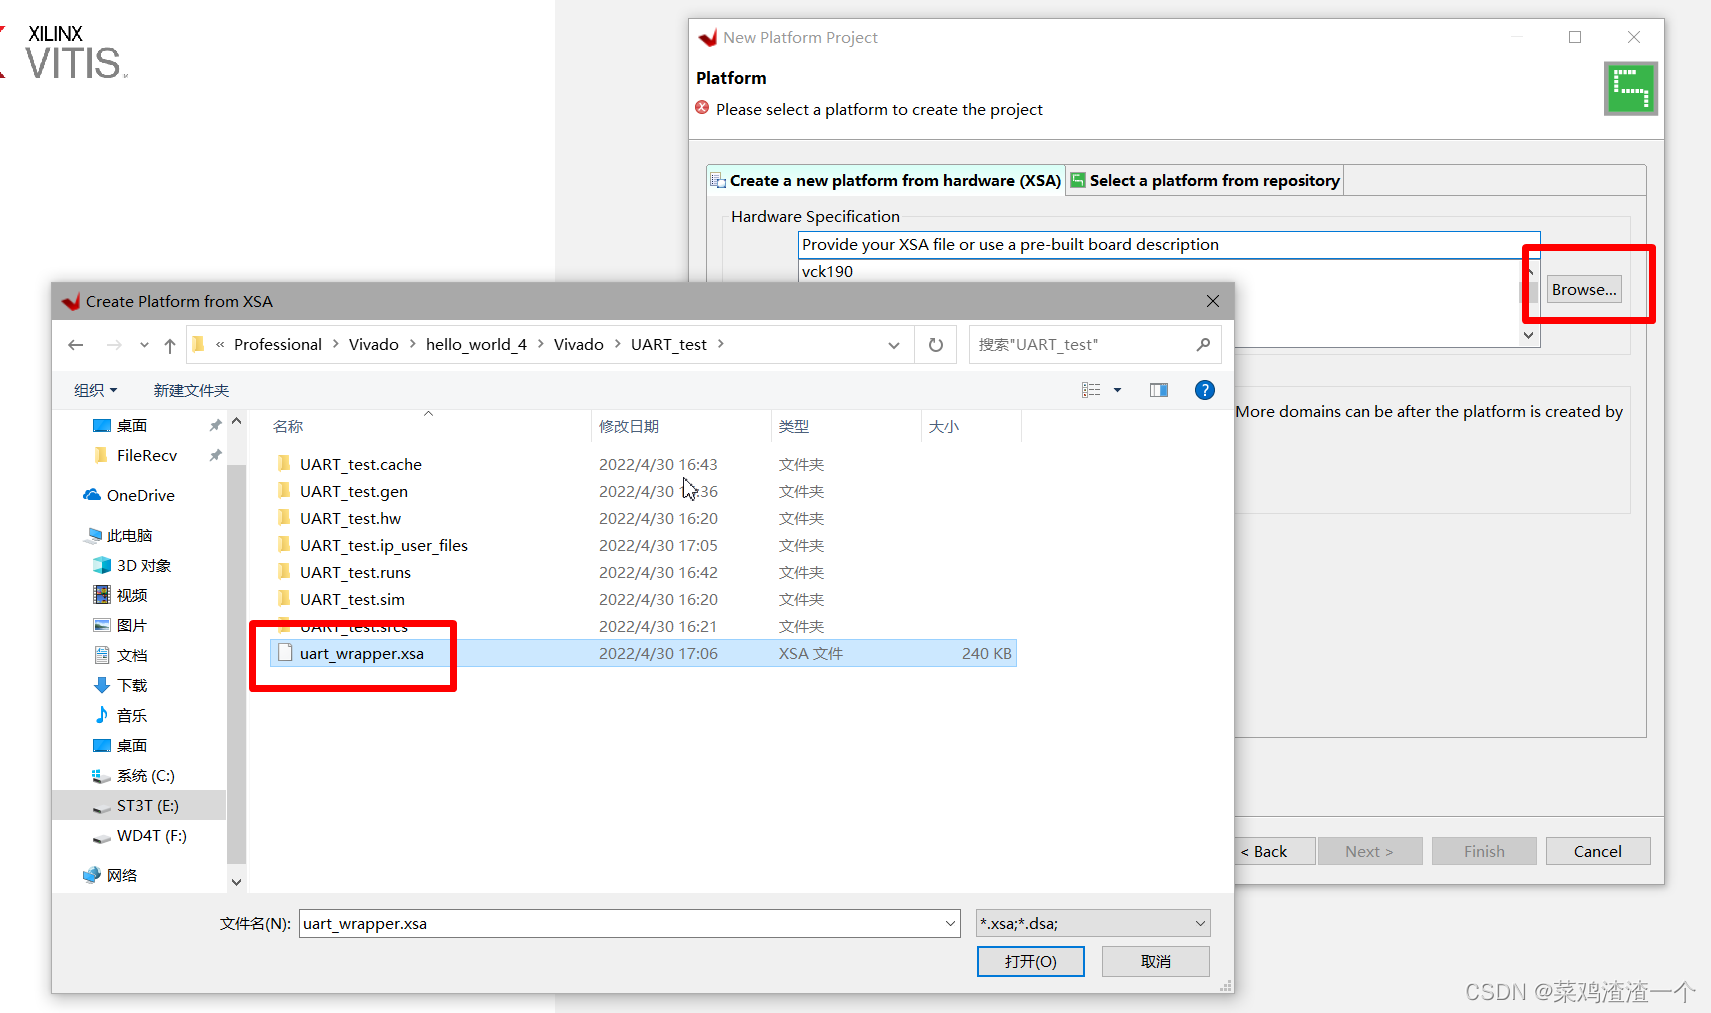
Task: Click Cancel in New Platform Project window
Action: point(1598,851)
